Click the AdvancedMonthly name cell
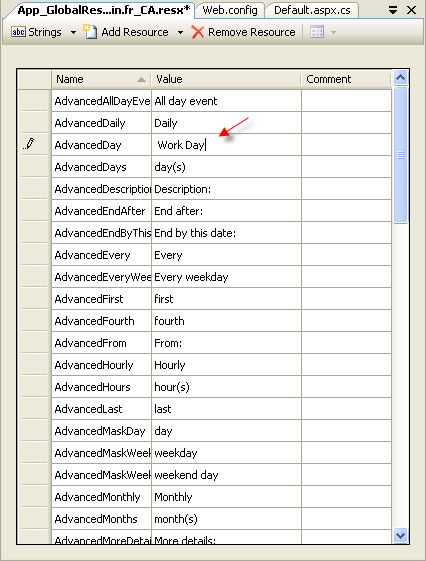 pos(102,497)
